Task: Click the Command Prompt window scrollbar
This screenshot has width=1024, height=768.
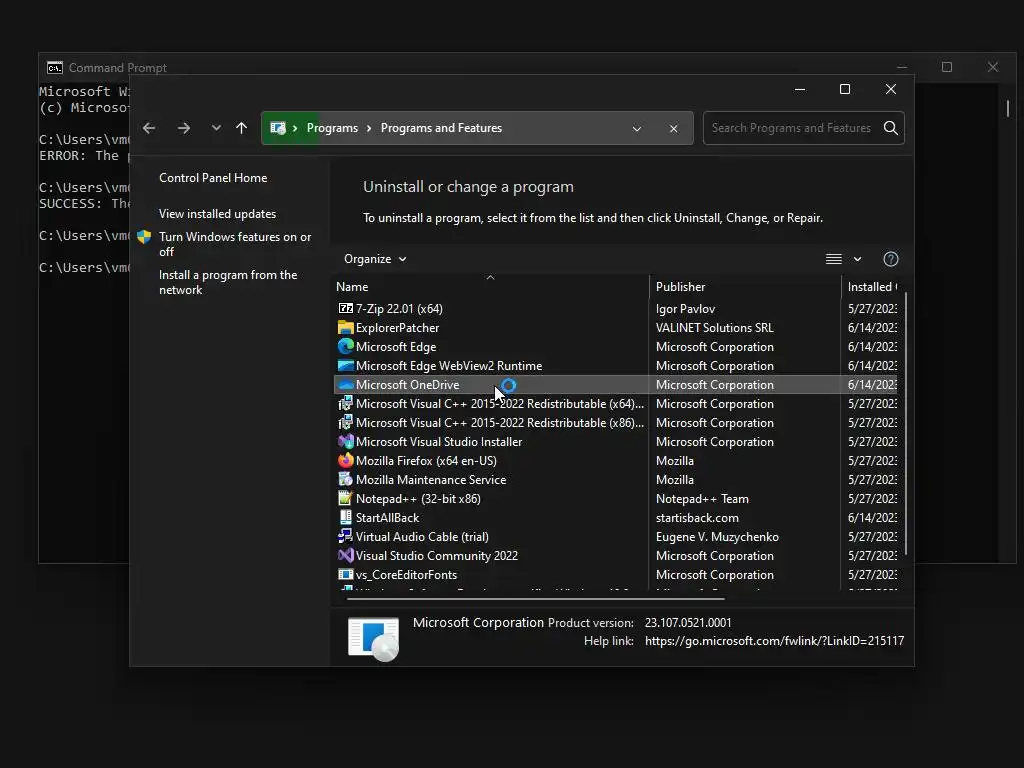Action: tap(1008, 108)
